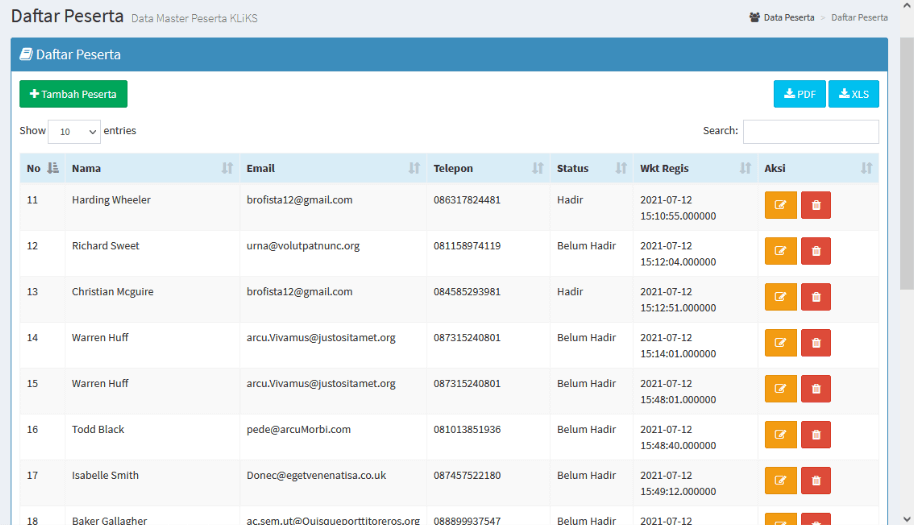Image resolution: width=914 pixels, height=525 pixels.
Task: Click edit icon for Harding Wheeler
Action: tap(780, 205)
